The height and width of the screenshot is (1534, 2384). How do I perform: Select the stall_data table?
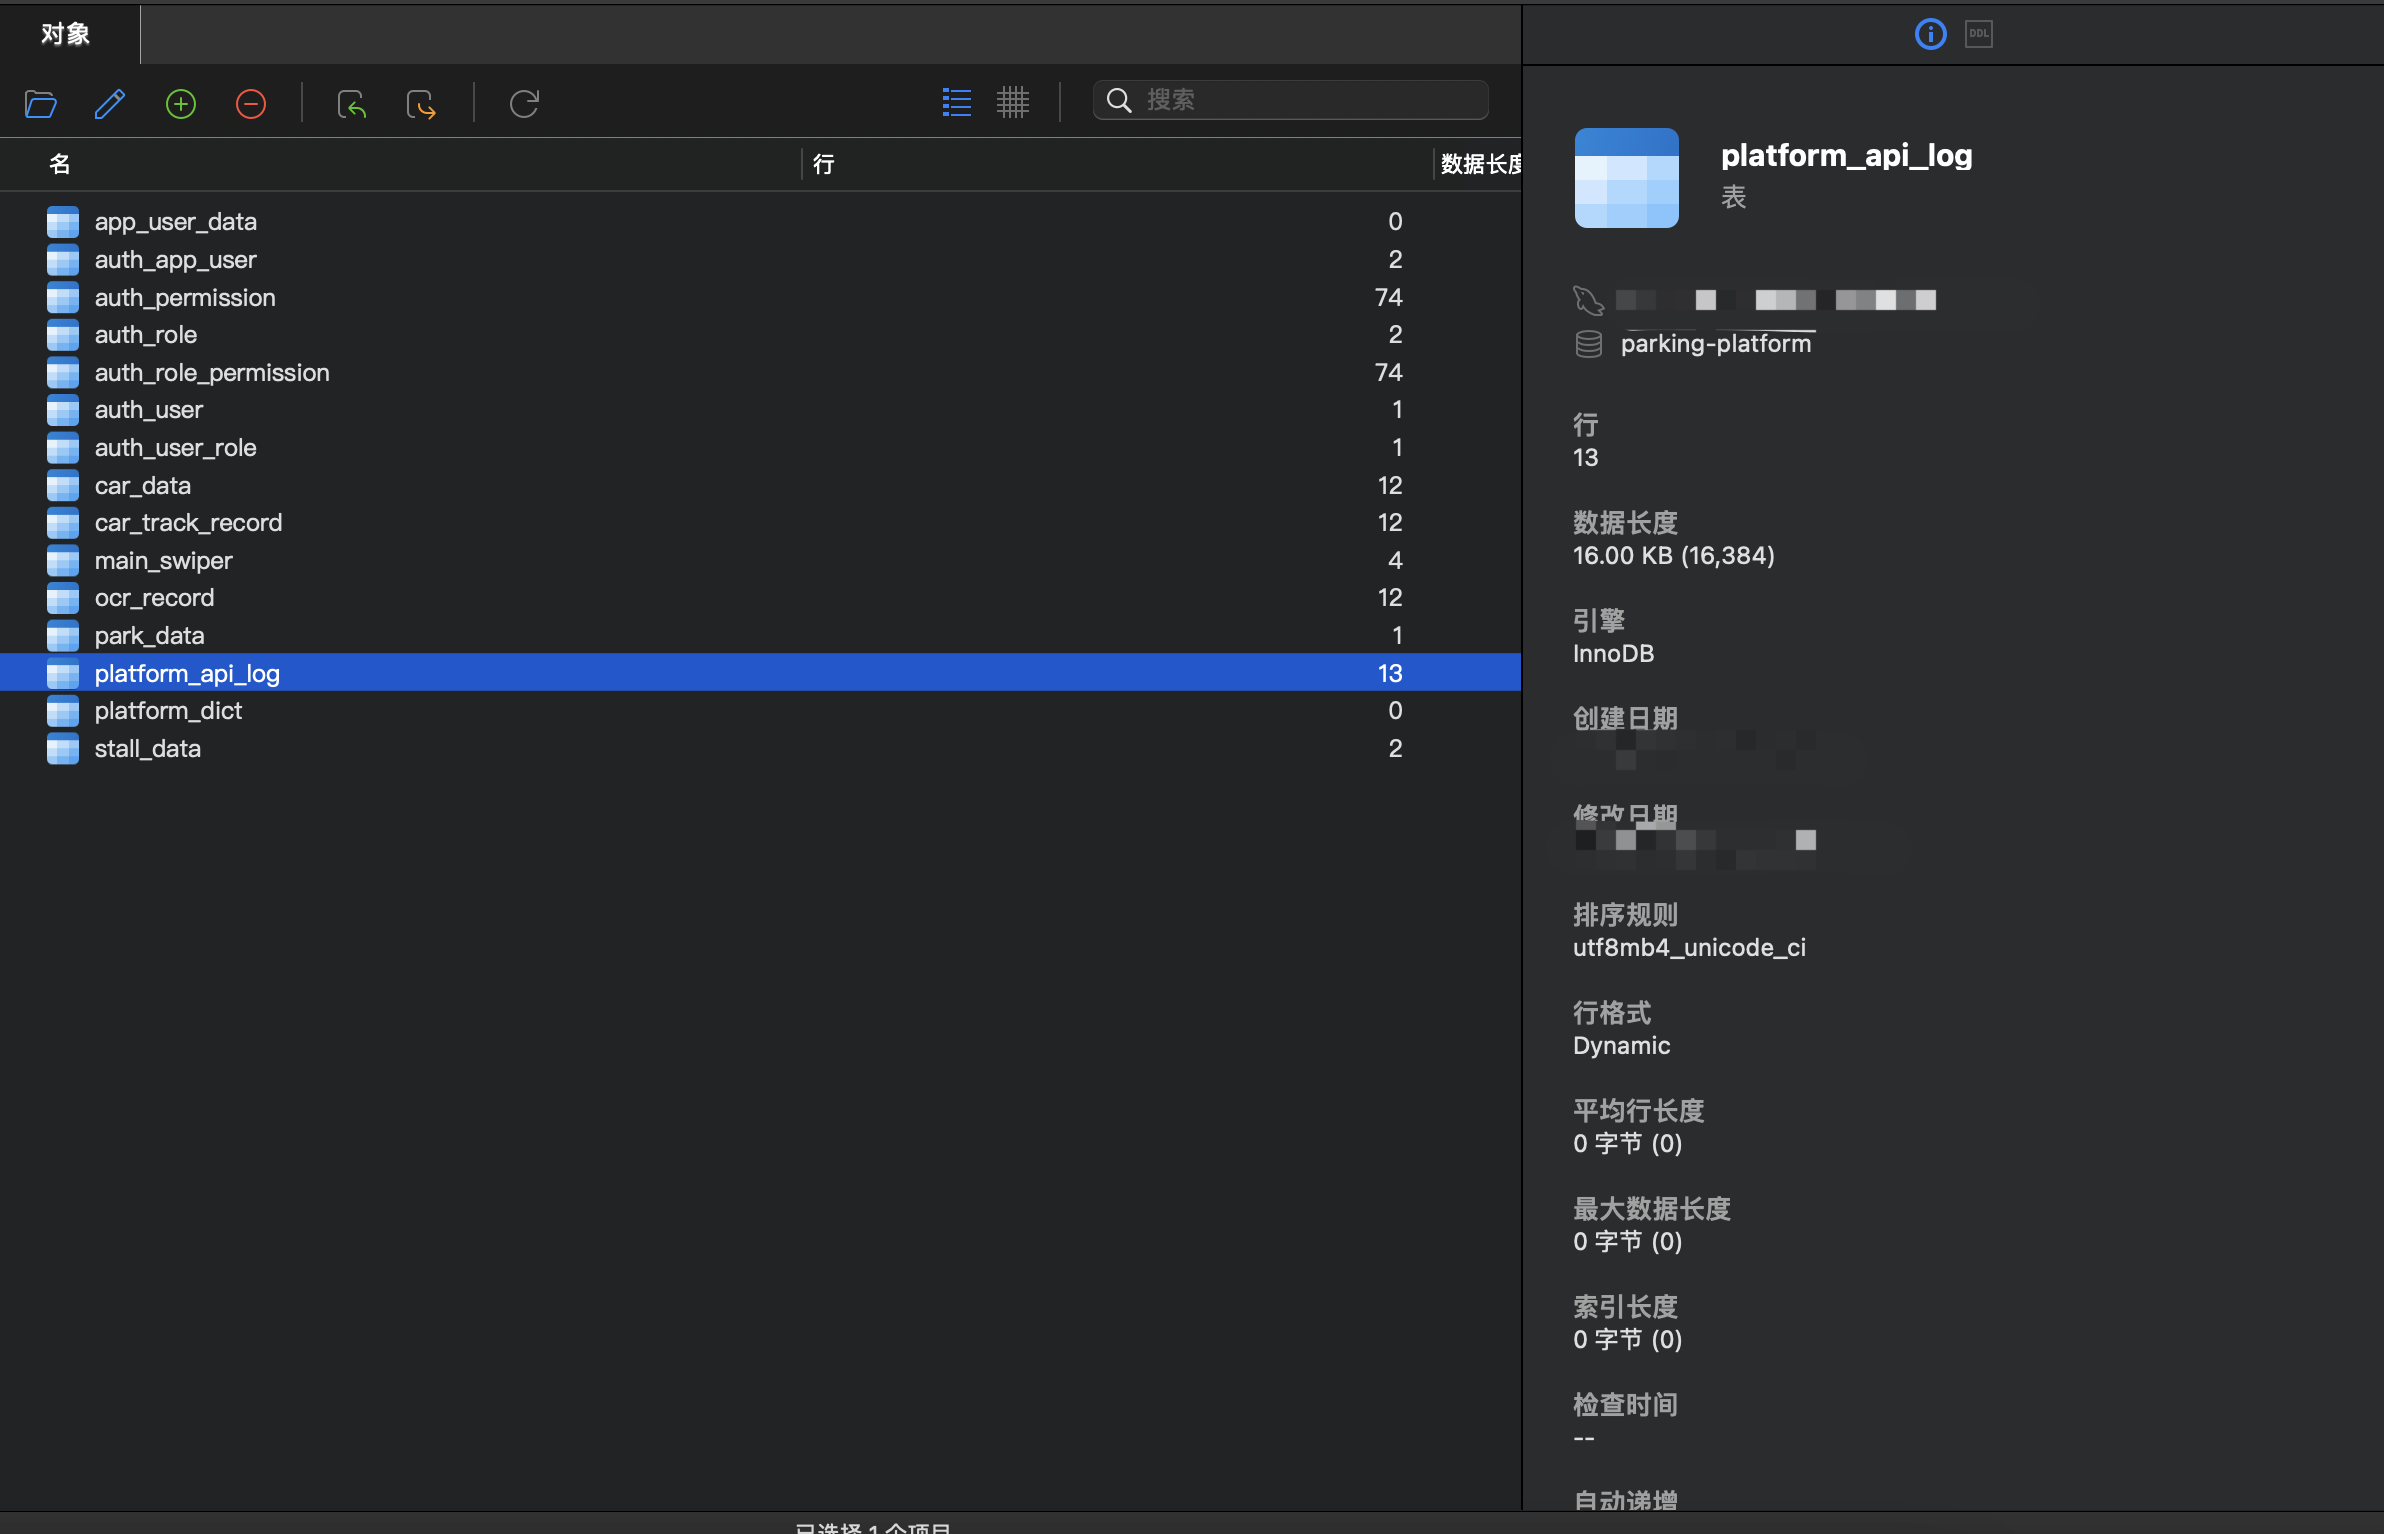(148, 748)
